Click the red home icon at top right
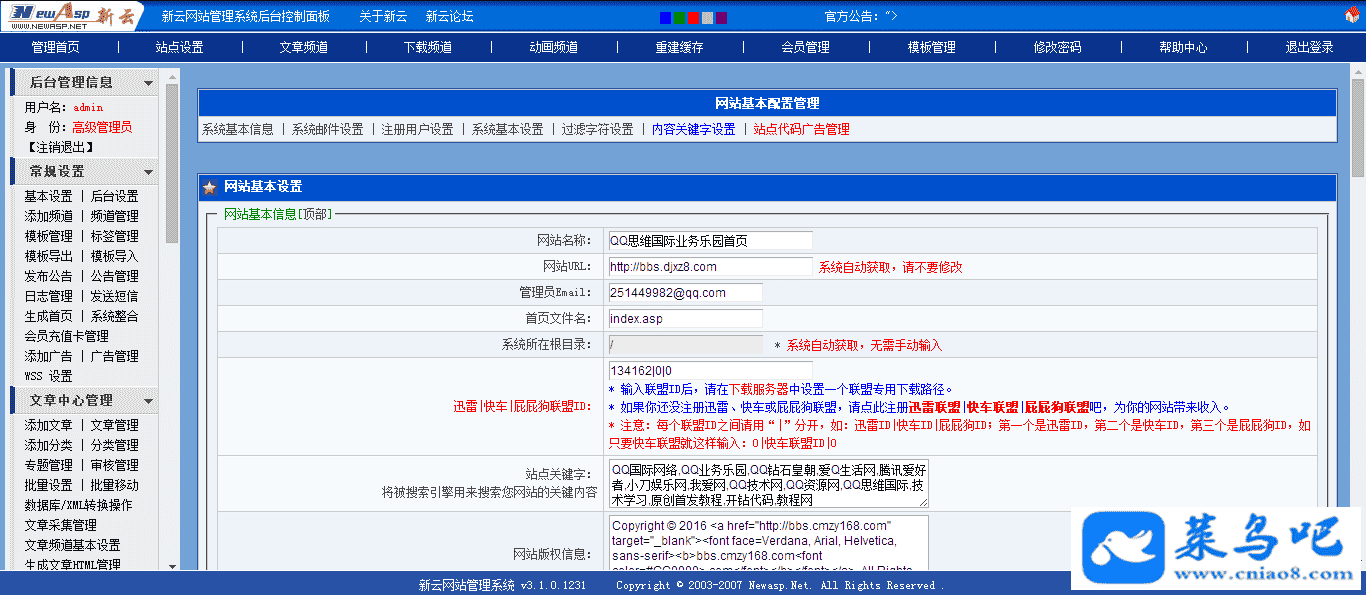This screenshot has height=595, width=1366. pyautogui.click(x=1352, y=16)
